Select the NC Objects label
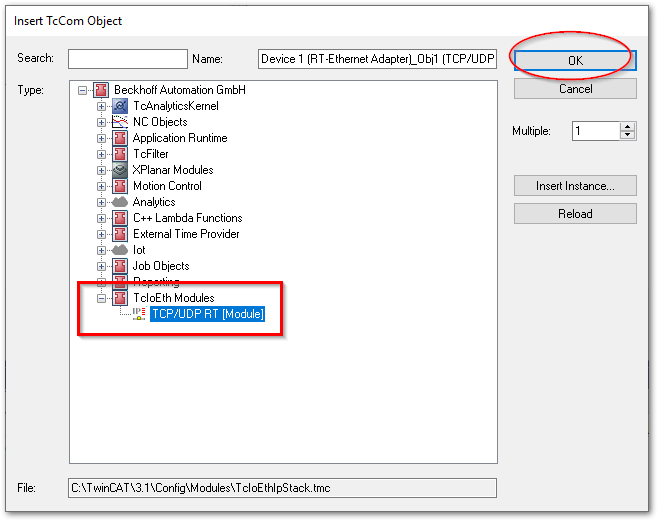 coord(160,122)
